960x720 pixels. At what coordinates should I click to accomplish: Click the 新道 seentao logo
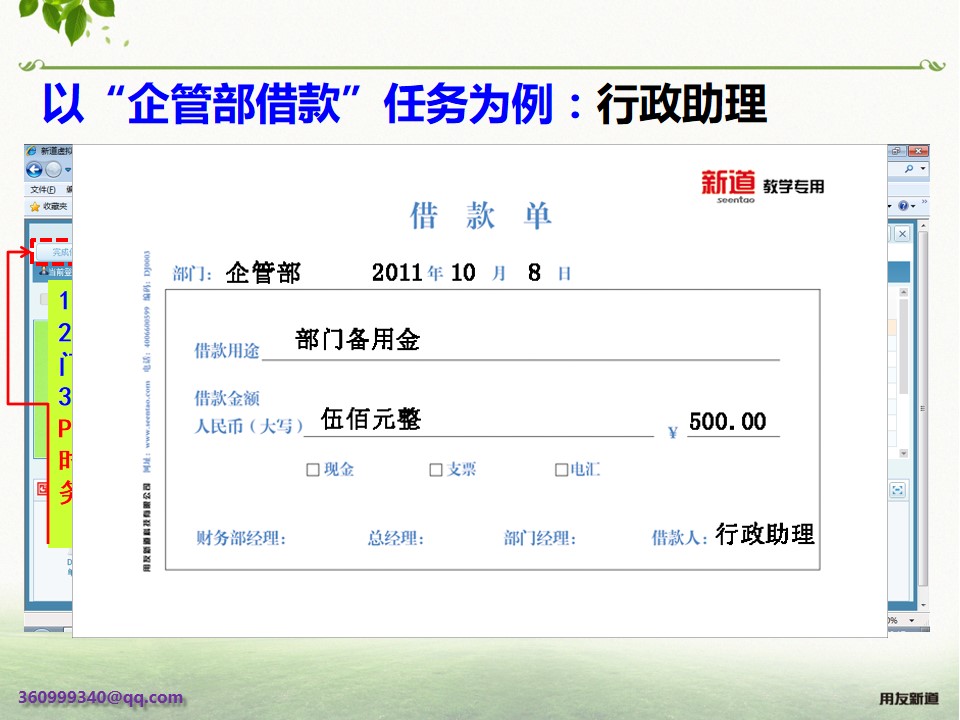[728, 187]
